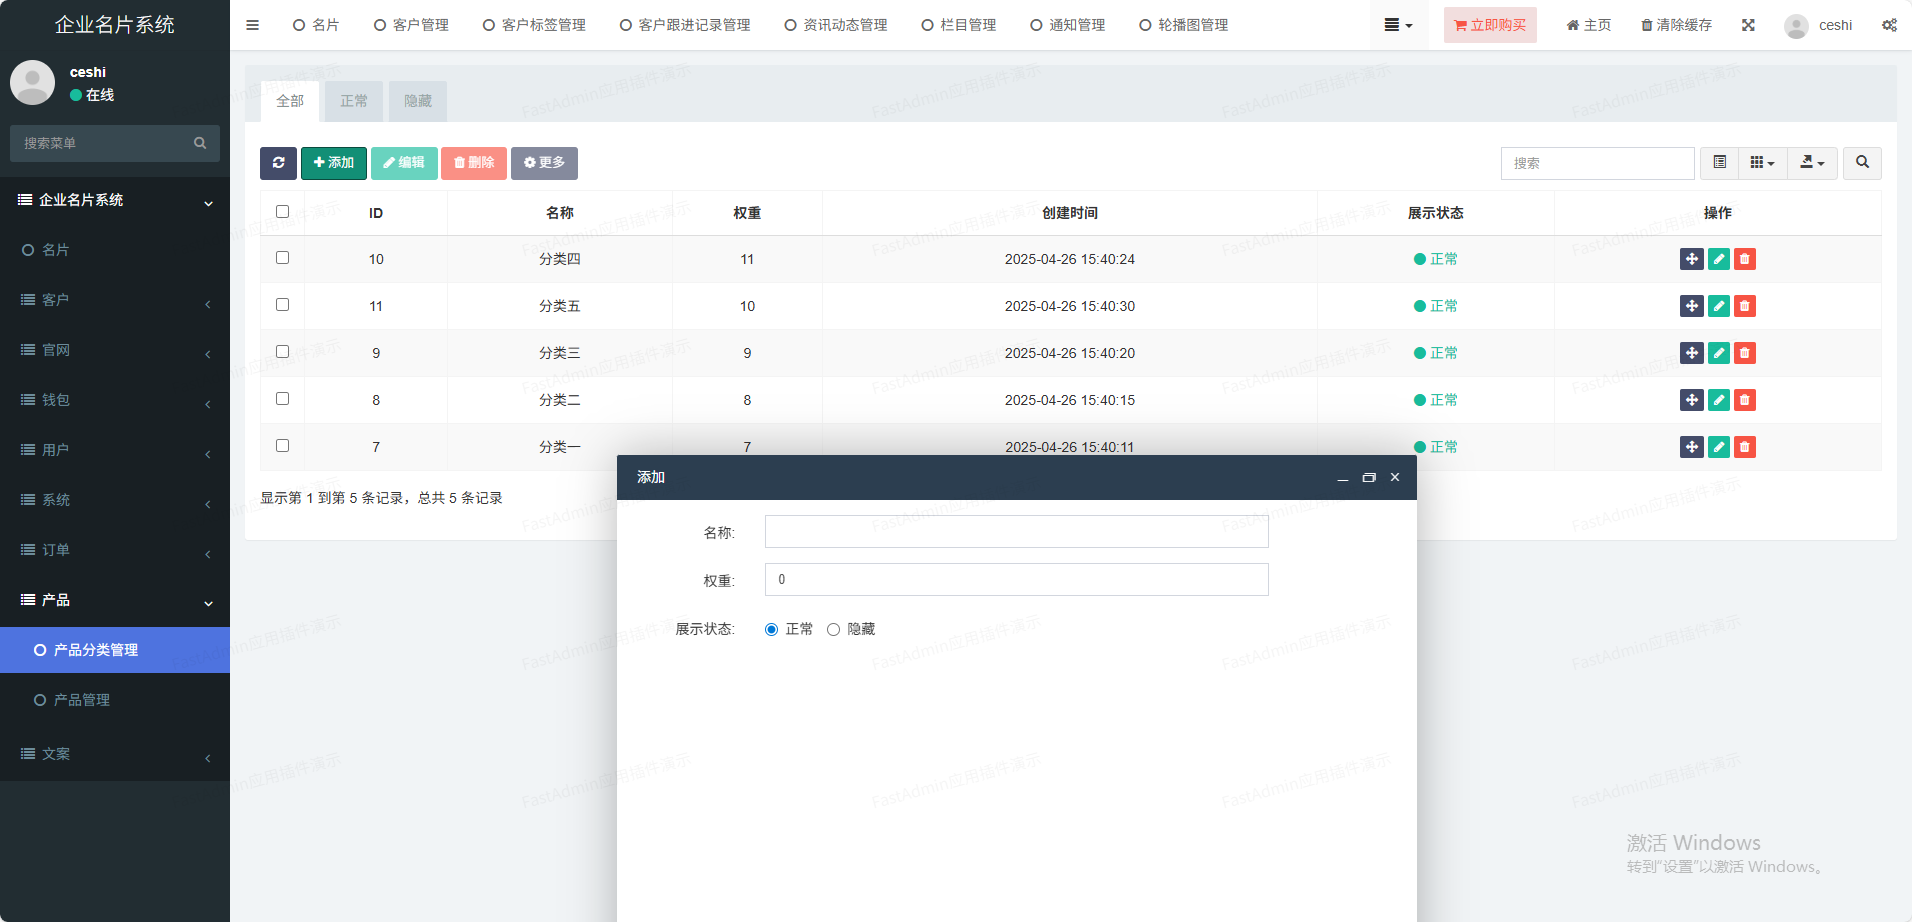Viewport: 1912px width, 922px height.
Task: Open the columns visibility dropdown
Action: click(1762, 163)
